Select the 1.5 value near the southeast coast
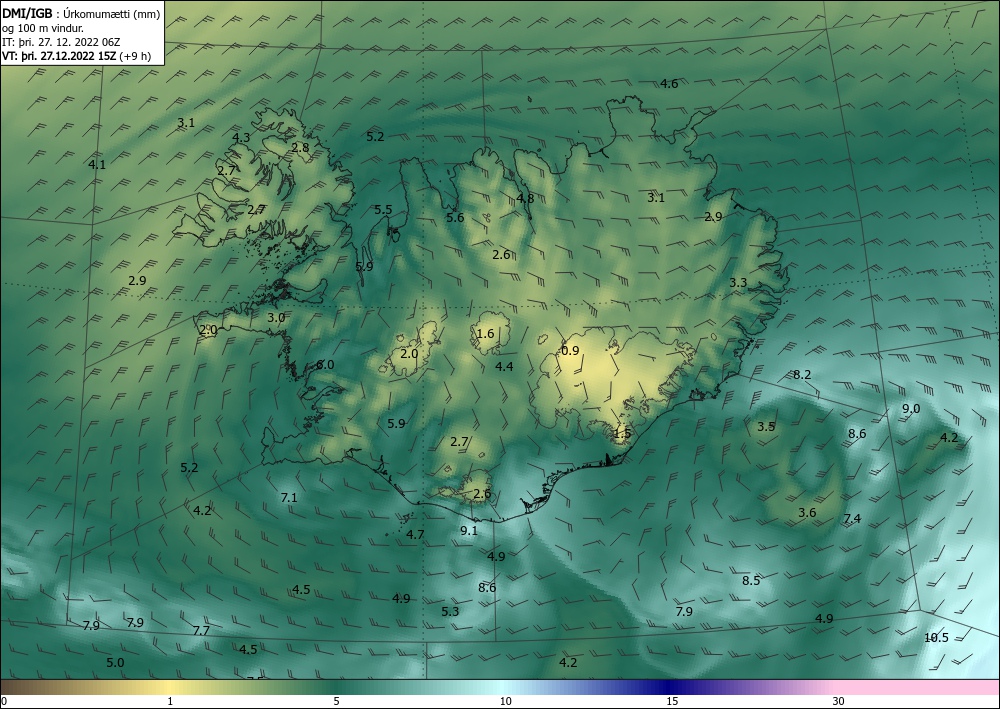Screen dimensions: 1000x709 (622, 433)
